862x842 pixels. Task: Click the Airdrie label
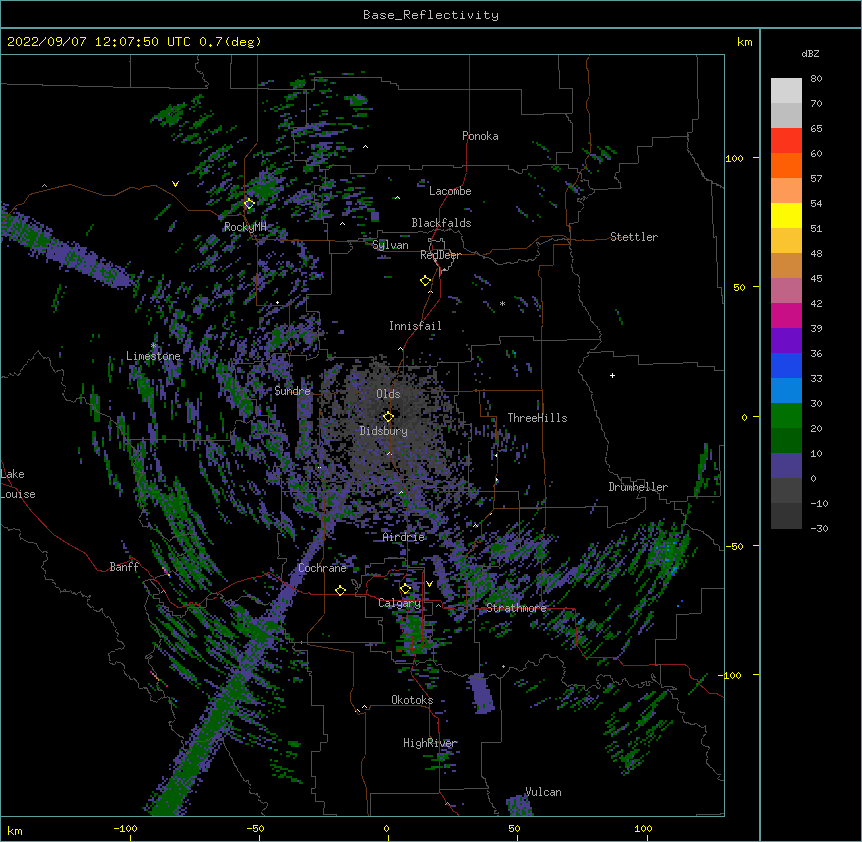tap(404, 537)
